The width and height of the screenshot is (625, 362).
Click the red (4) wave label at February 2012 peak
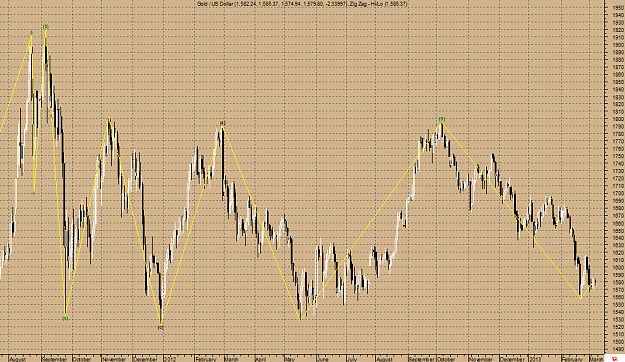coord(223,123)
